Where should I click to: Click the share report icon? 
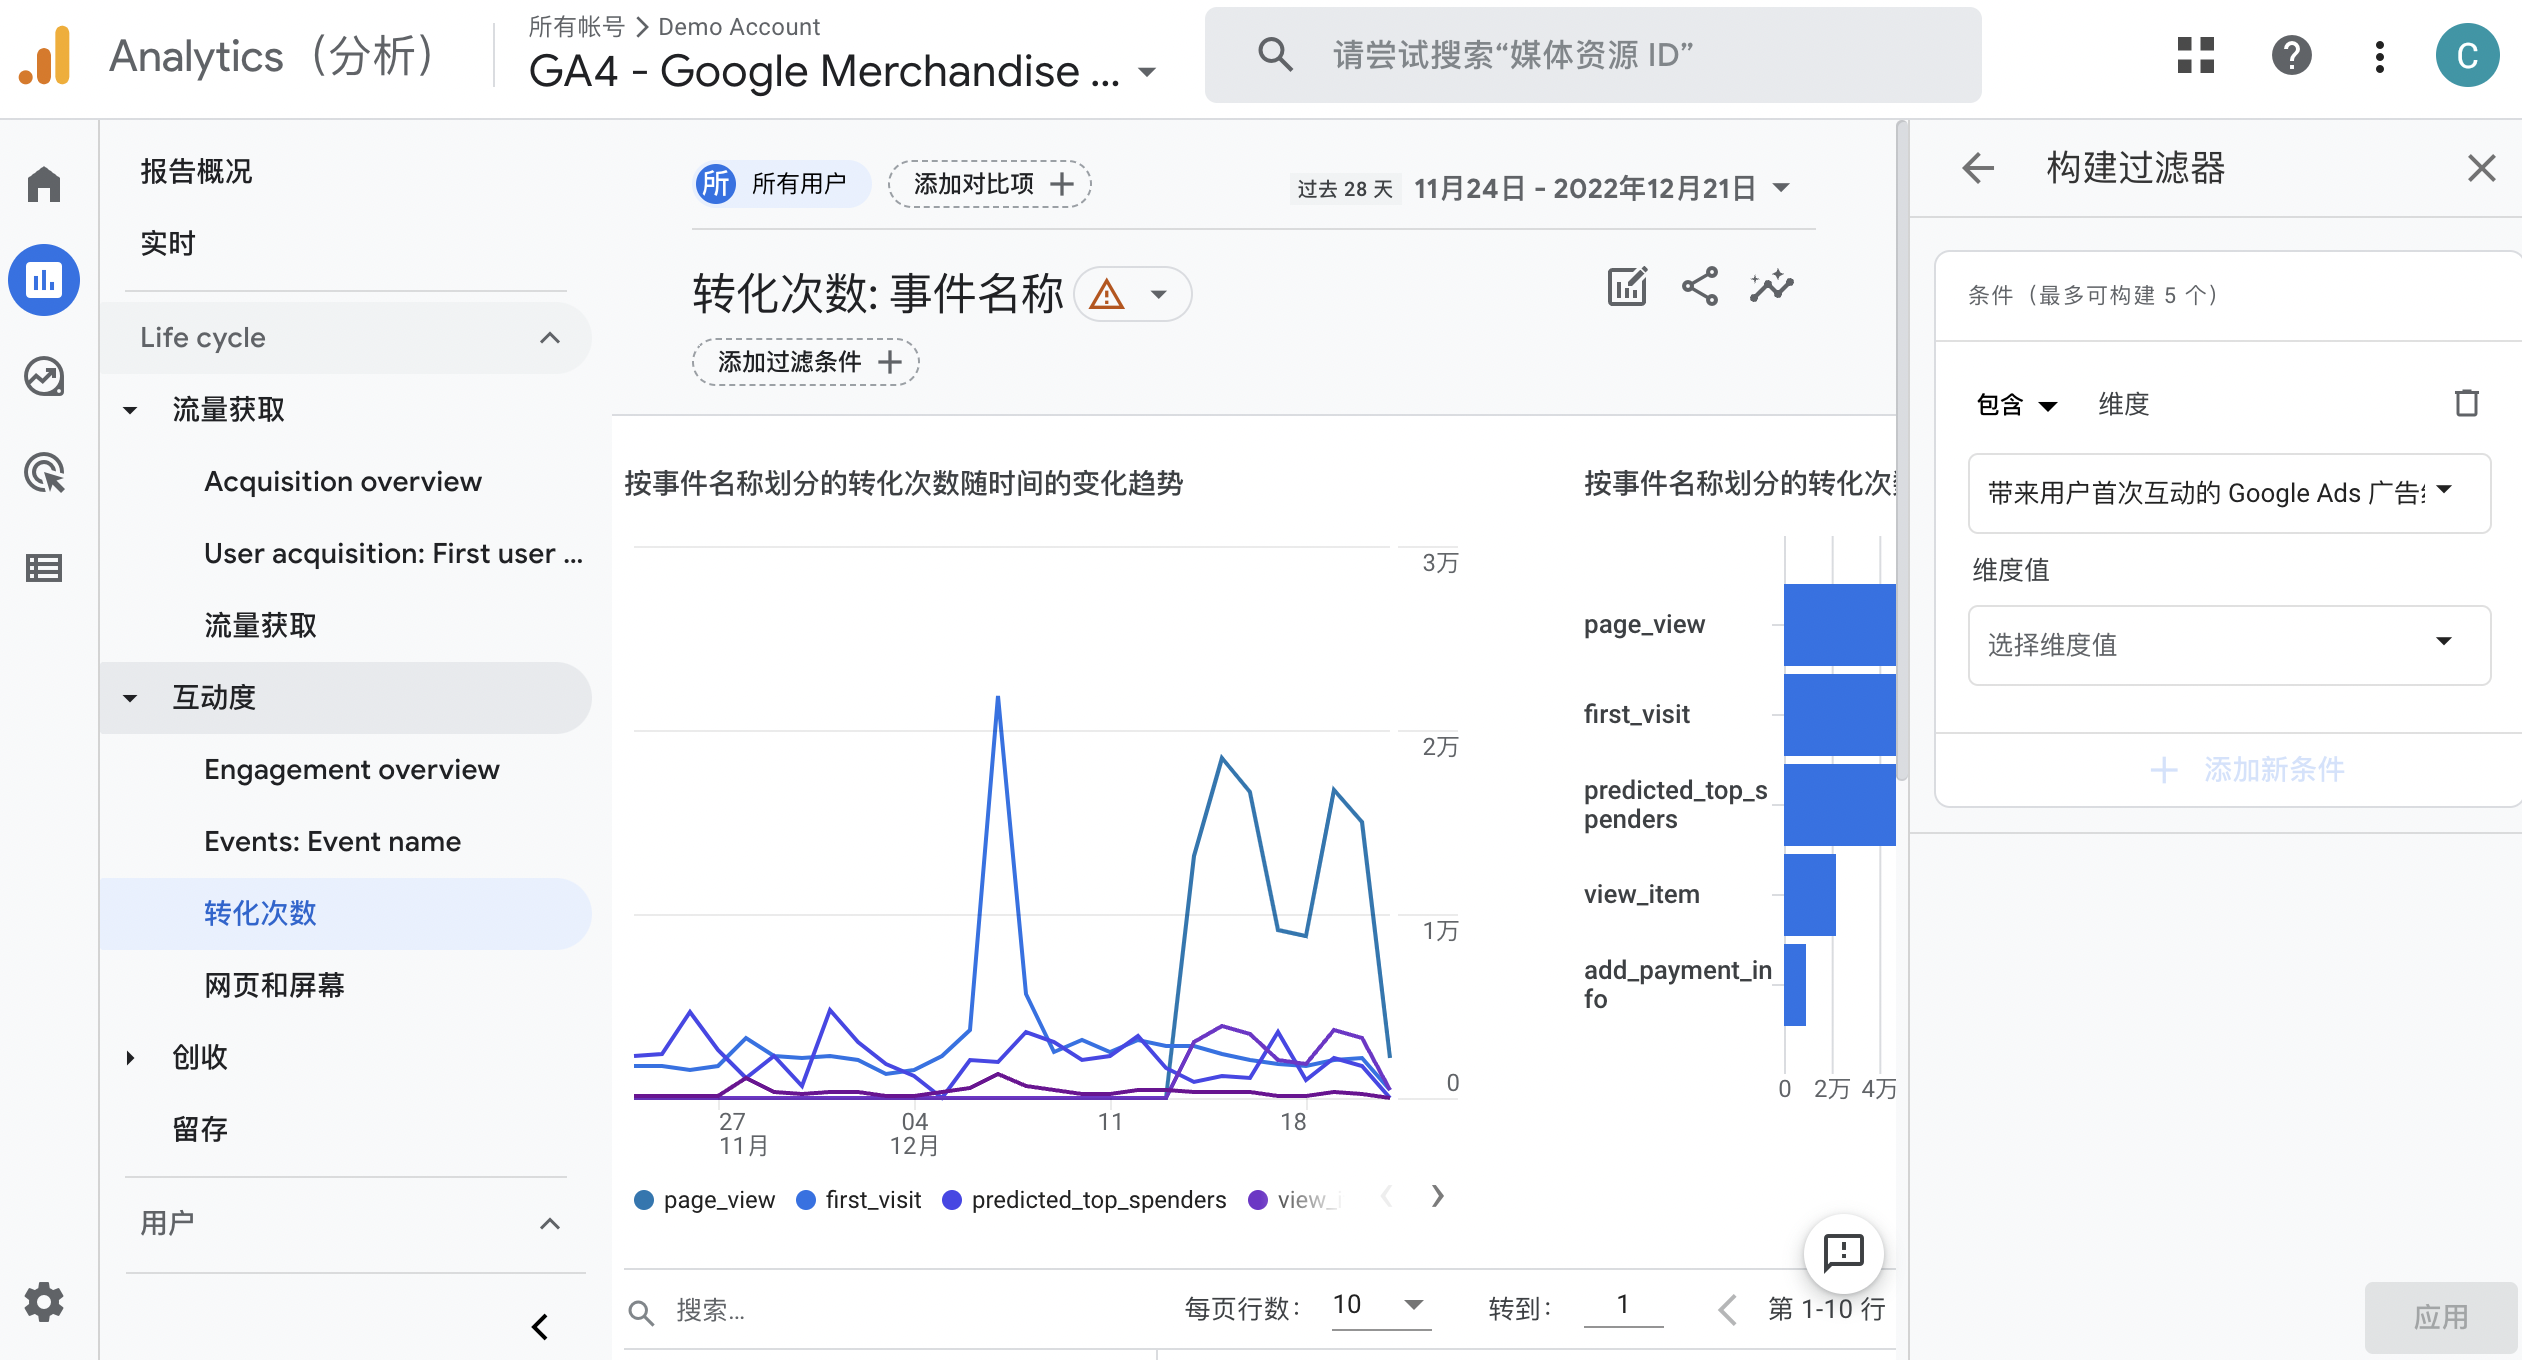tap(1700, 288)
